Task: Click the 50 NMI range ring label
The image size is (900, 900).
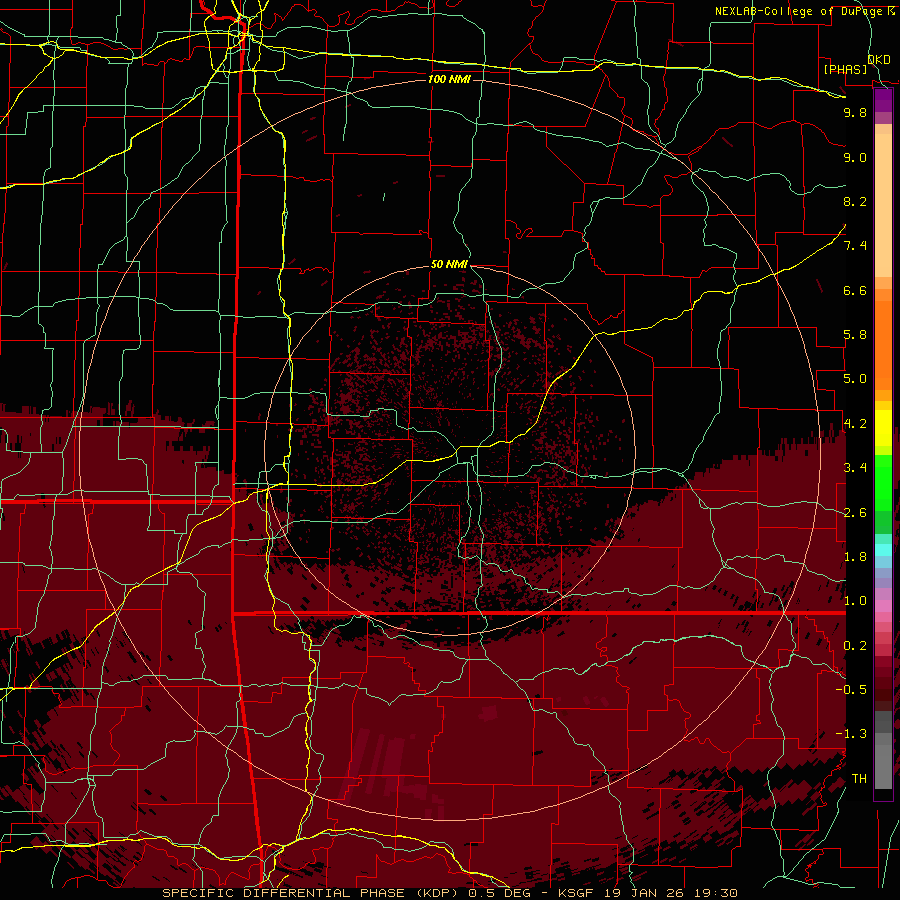Action: [x=449, y=265]
